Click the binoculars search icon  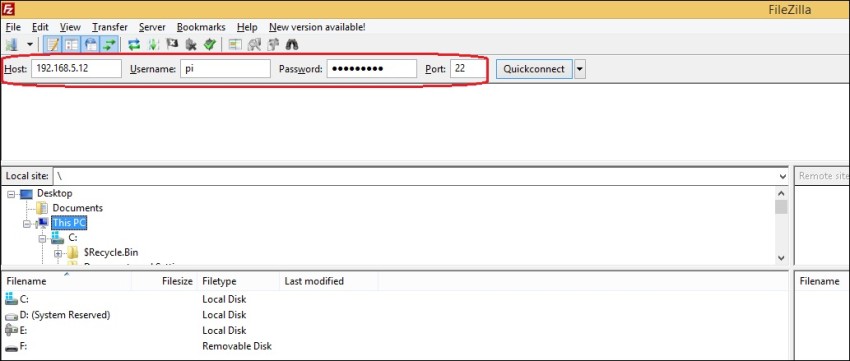click(x=292, y=44)
